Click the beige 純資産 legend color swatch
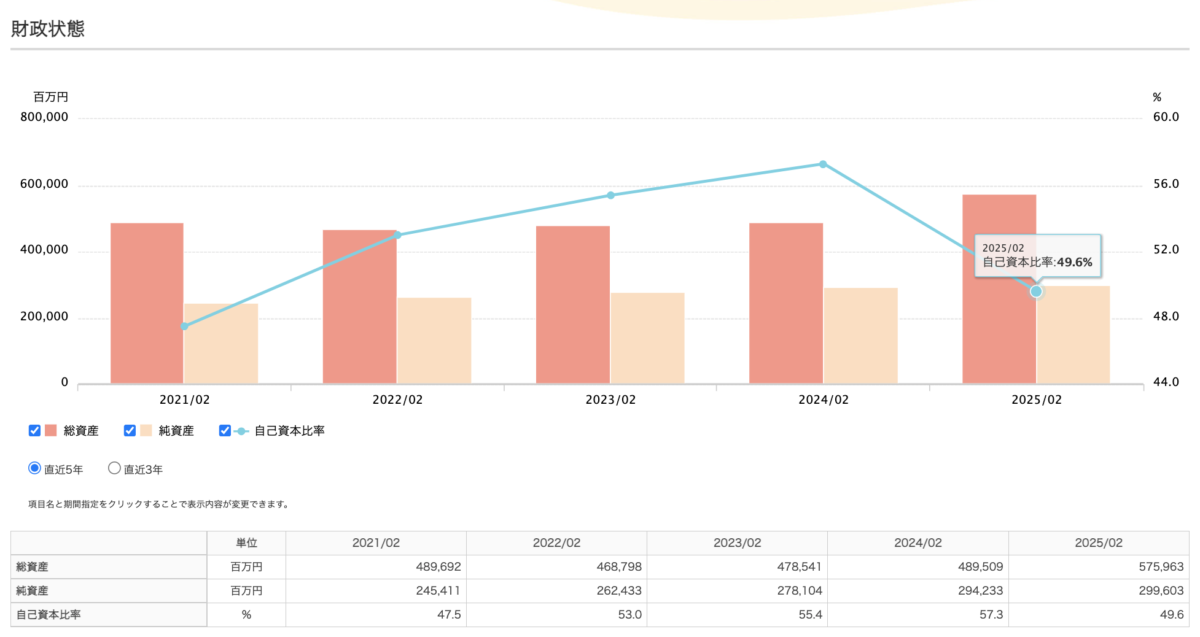This screenshot has height=637, width=1200. (146, 431)
